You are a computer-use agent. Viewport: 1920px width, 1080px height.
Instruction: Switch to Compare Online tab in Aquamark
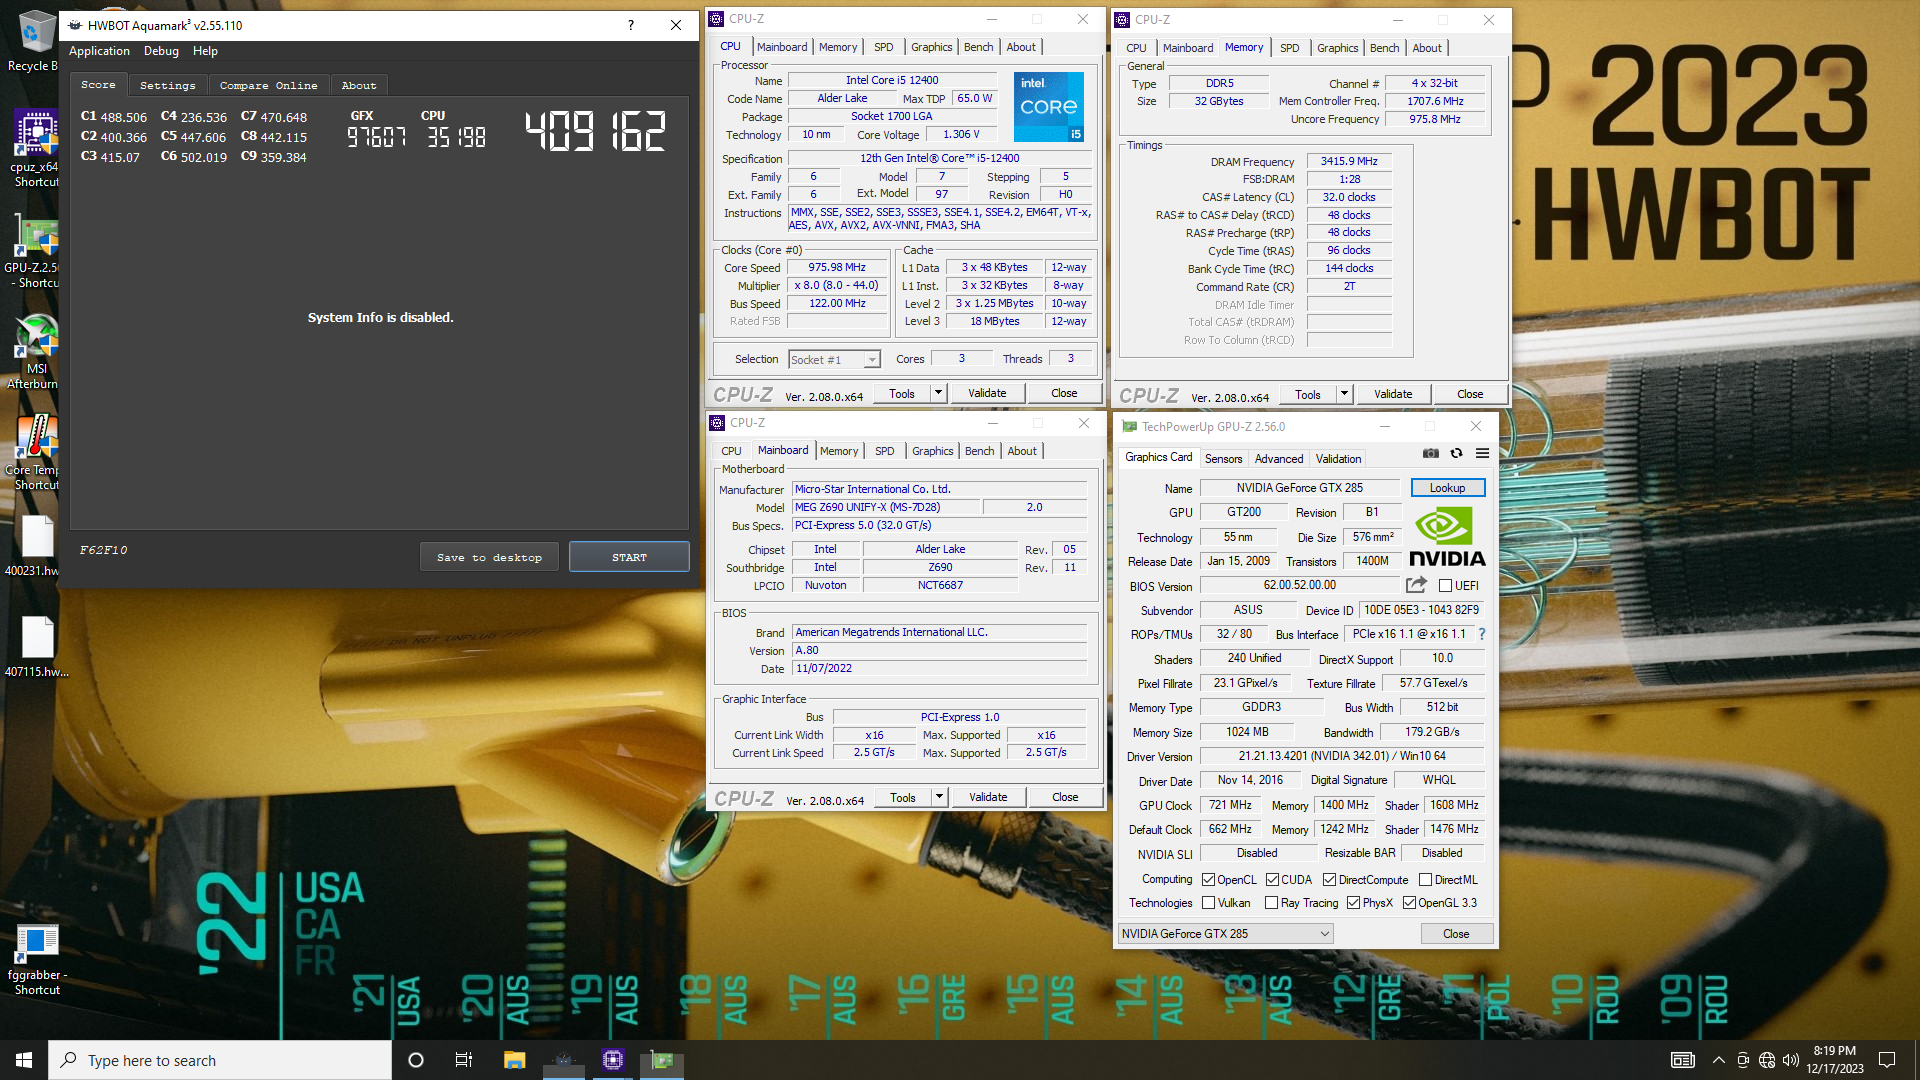[268, 85]
